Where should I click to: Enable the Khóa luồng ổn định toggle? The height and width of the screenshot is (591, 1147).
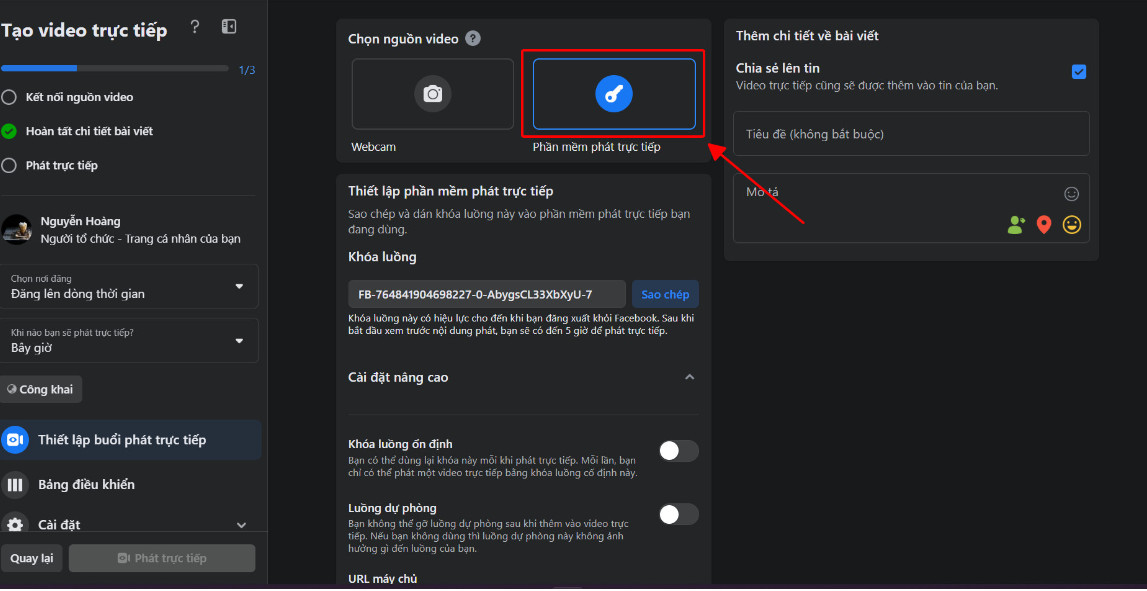[679, 451]
